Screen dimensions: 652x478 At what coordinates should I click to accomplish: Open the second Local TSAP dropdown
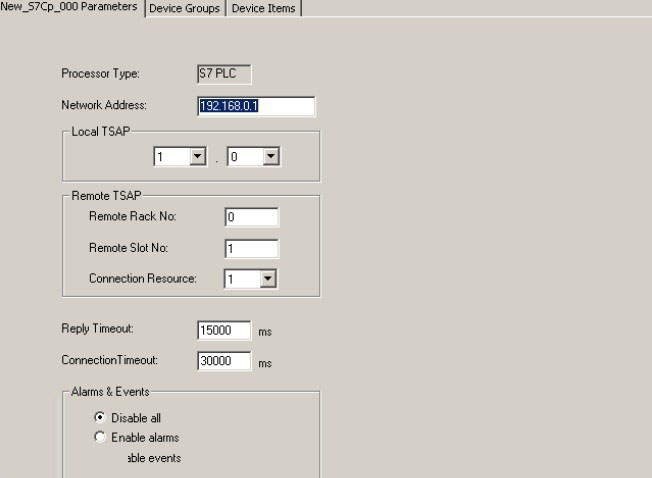pos(271,157)
